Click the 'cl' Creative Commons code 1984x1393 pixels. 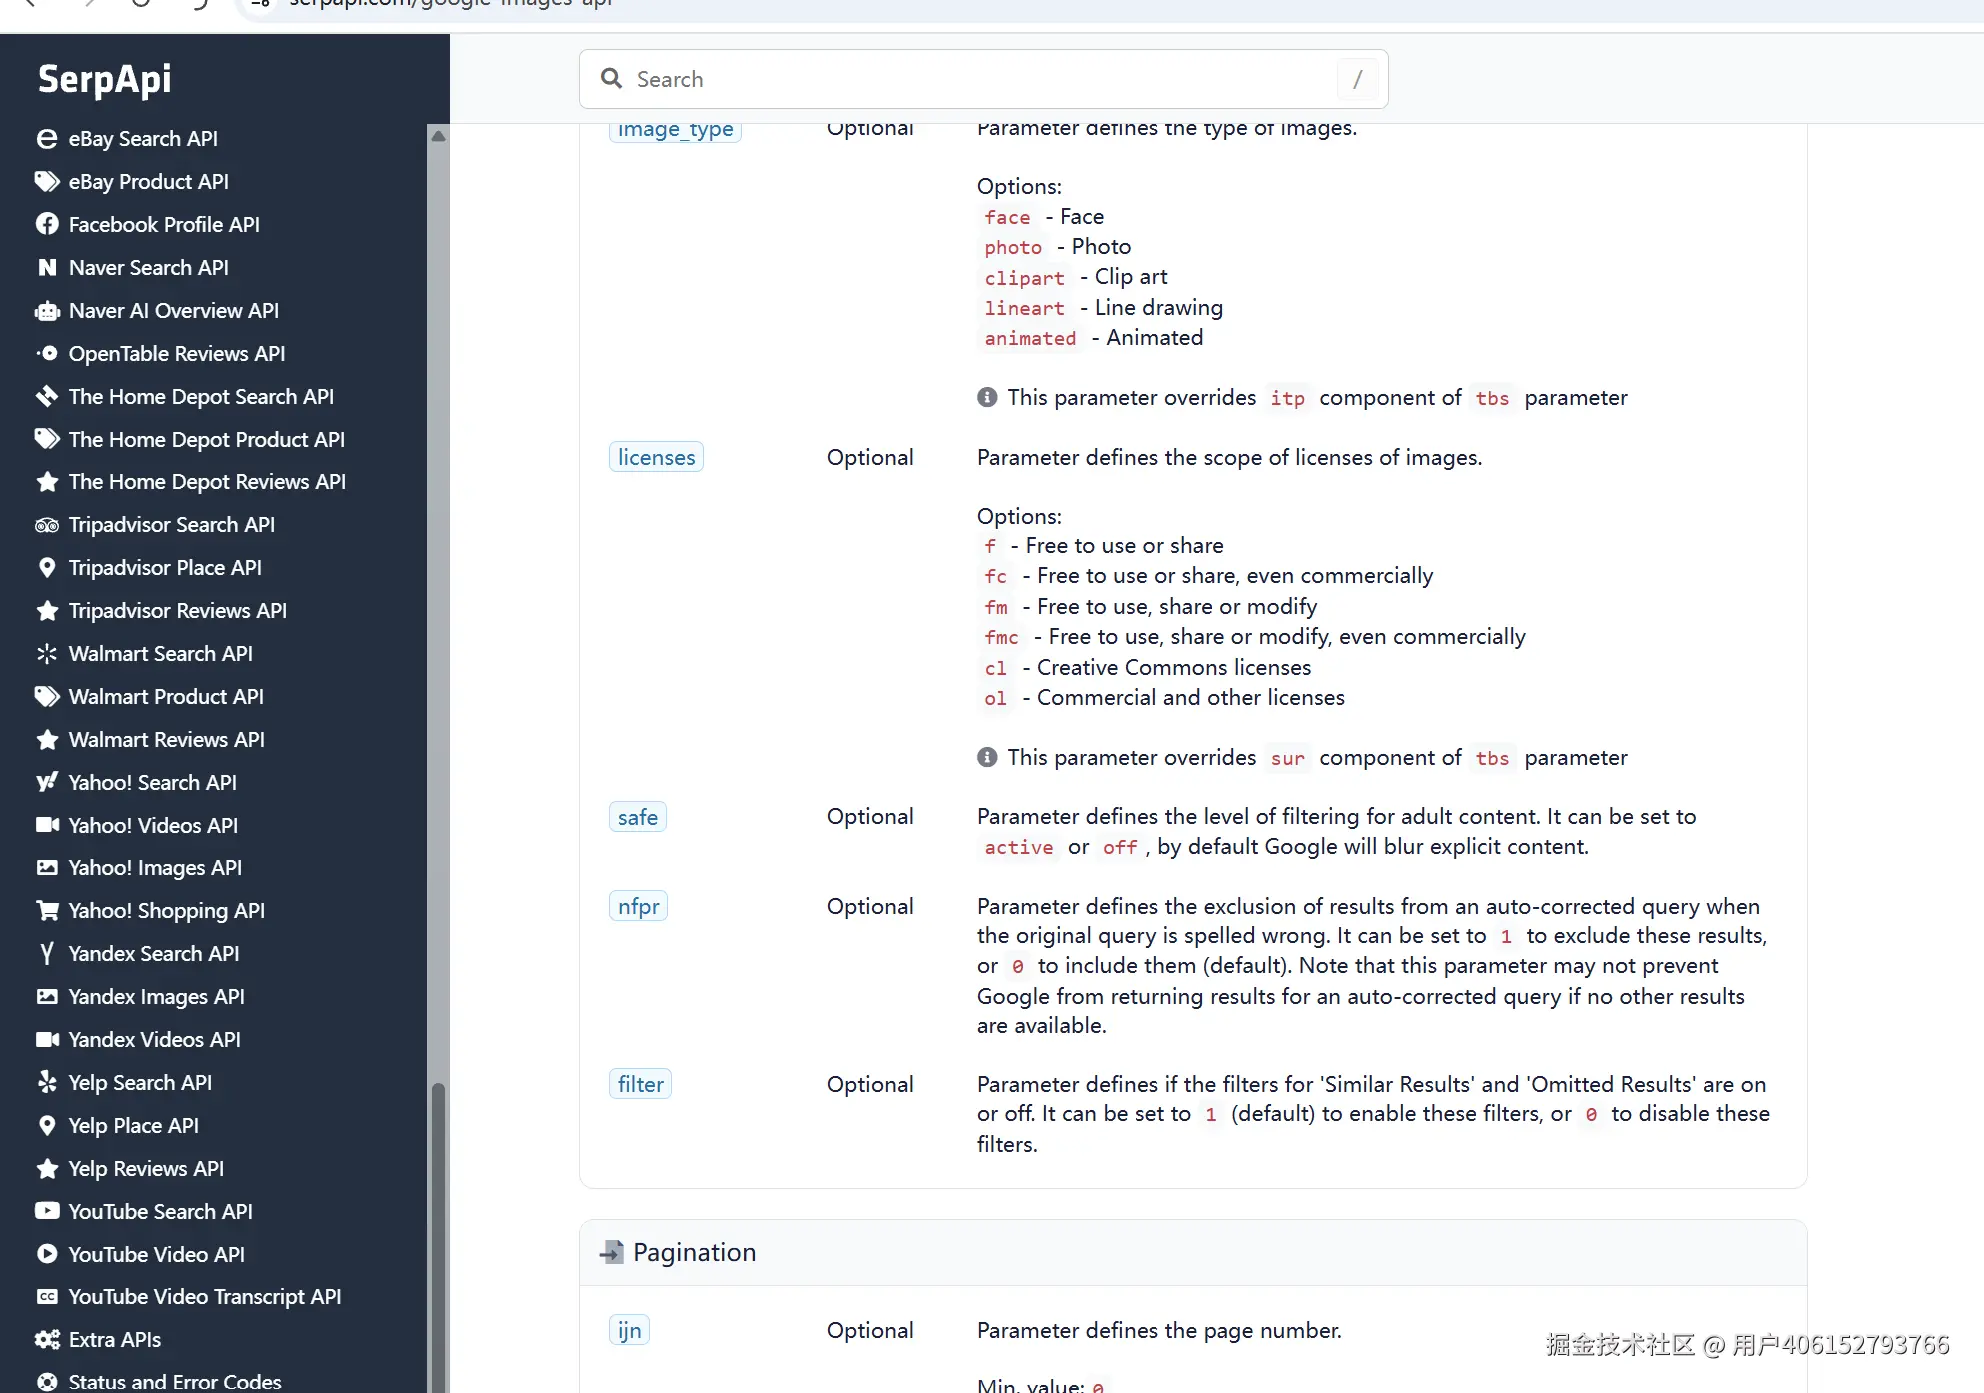(x=995, y=668)
